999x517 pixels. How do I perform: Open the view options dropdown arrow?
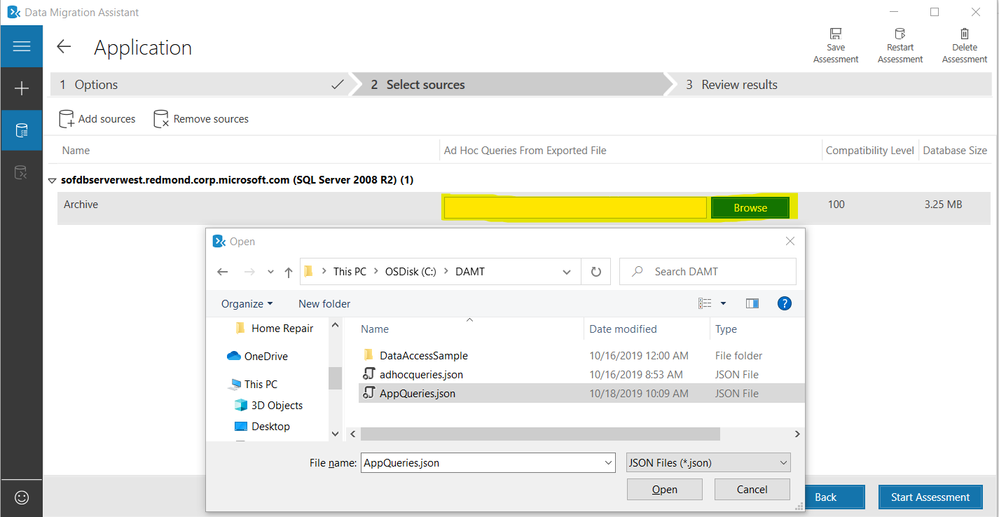723,304
